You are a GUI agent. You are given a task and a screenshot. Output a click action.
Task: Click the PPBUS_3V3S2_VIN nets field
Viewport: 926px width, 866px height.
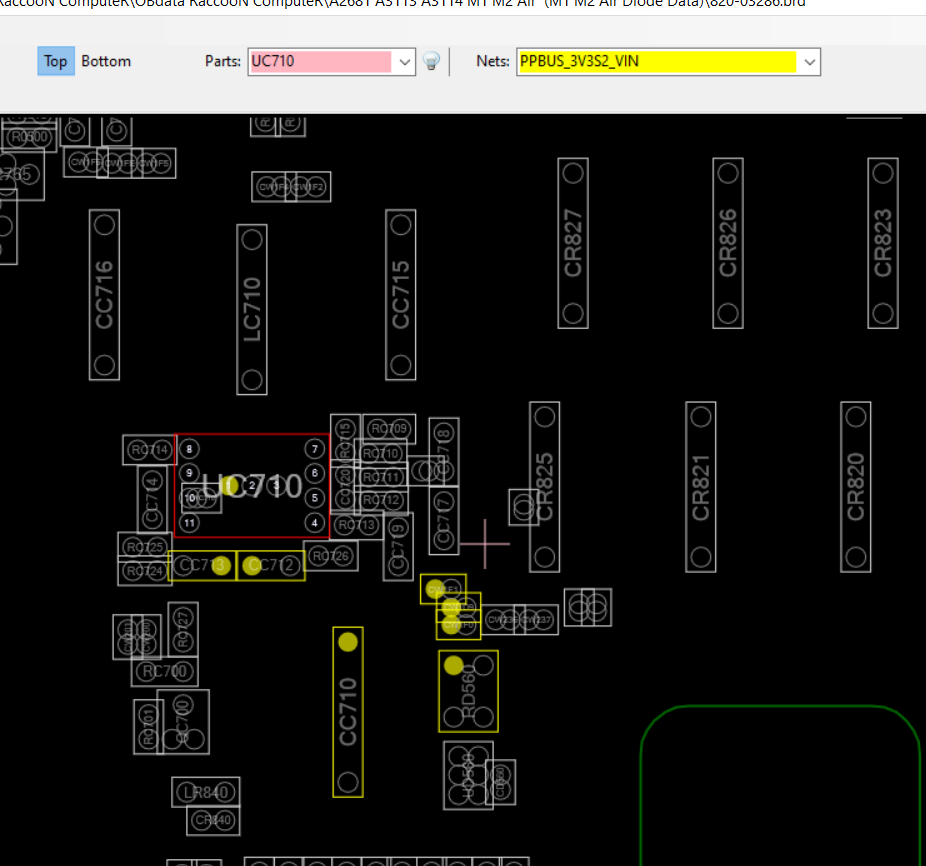657,61
